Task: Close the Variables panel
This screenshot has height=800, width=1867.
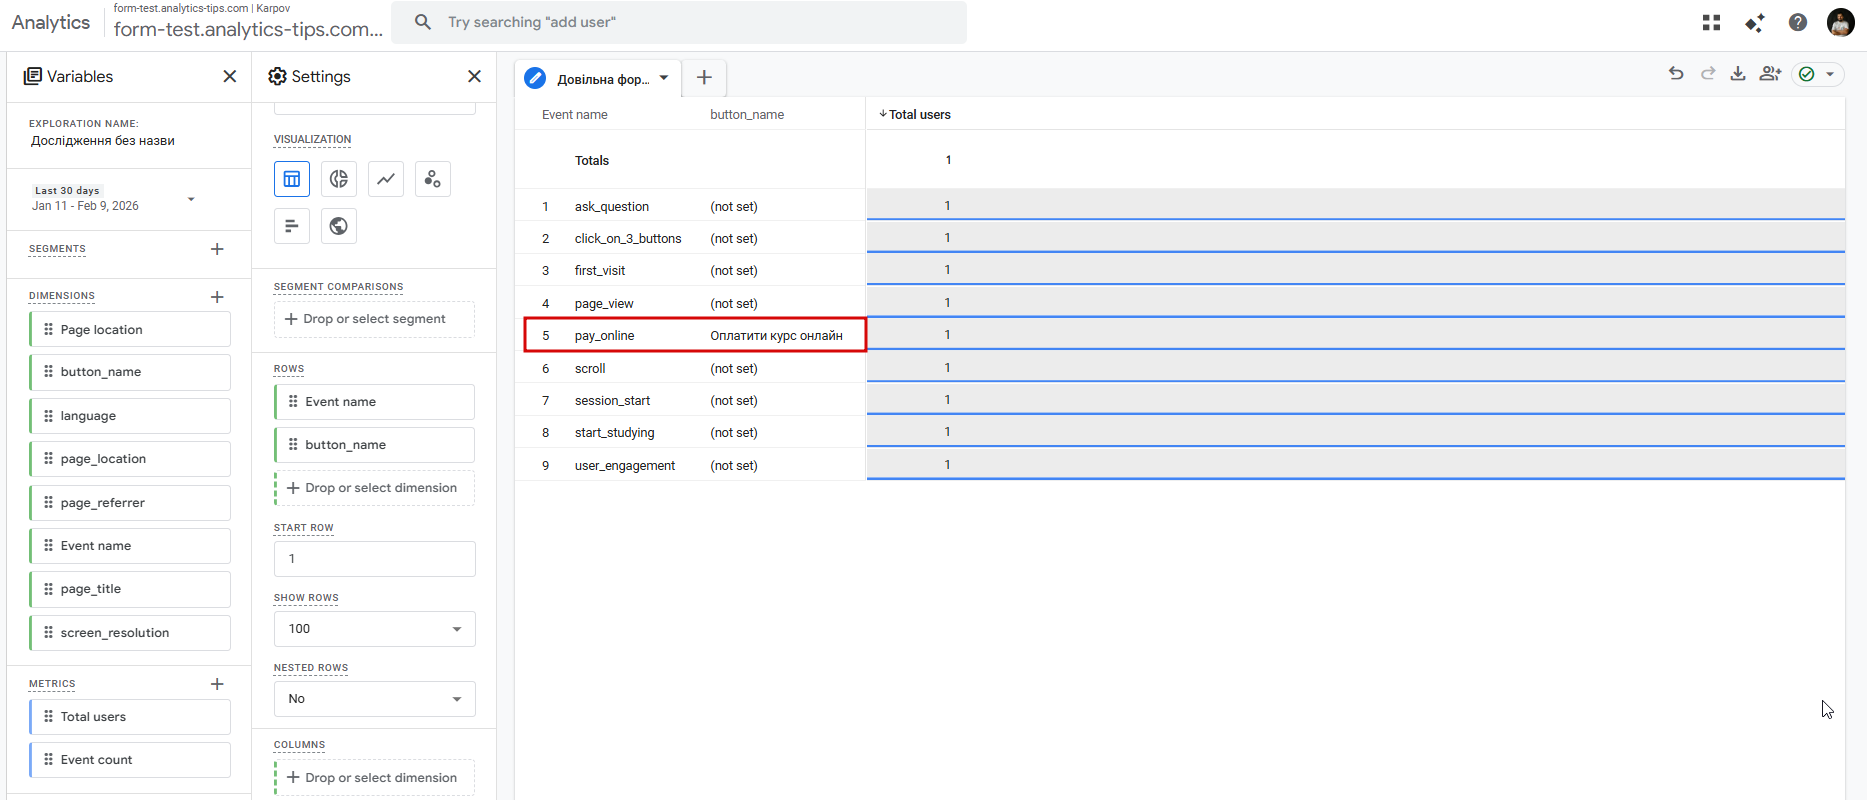Action: click(x=230, y=76)
